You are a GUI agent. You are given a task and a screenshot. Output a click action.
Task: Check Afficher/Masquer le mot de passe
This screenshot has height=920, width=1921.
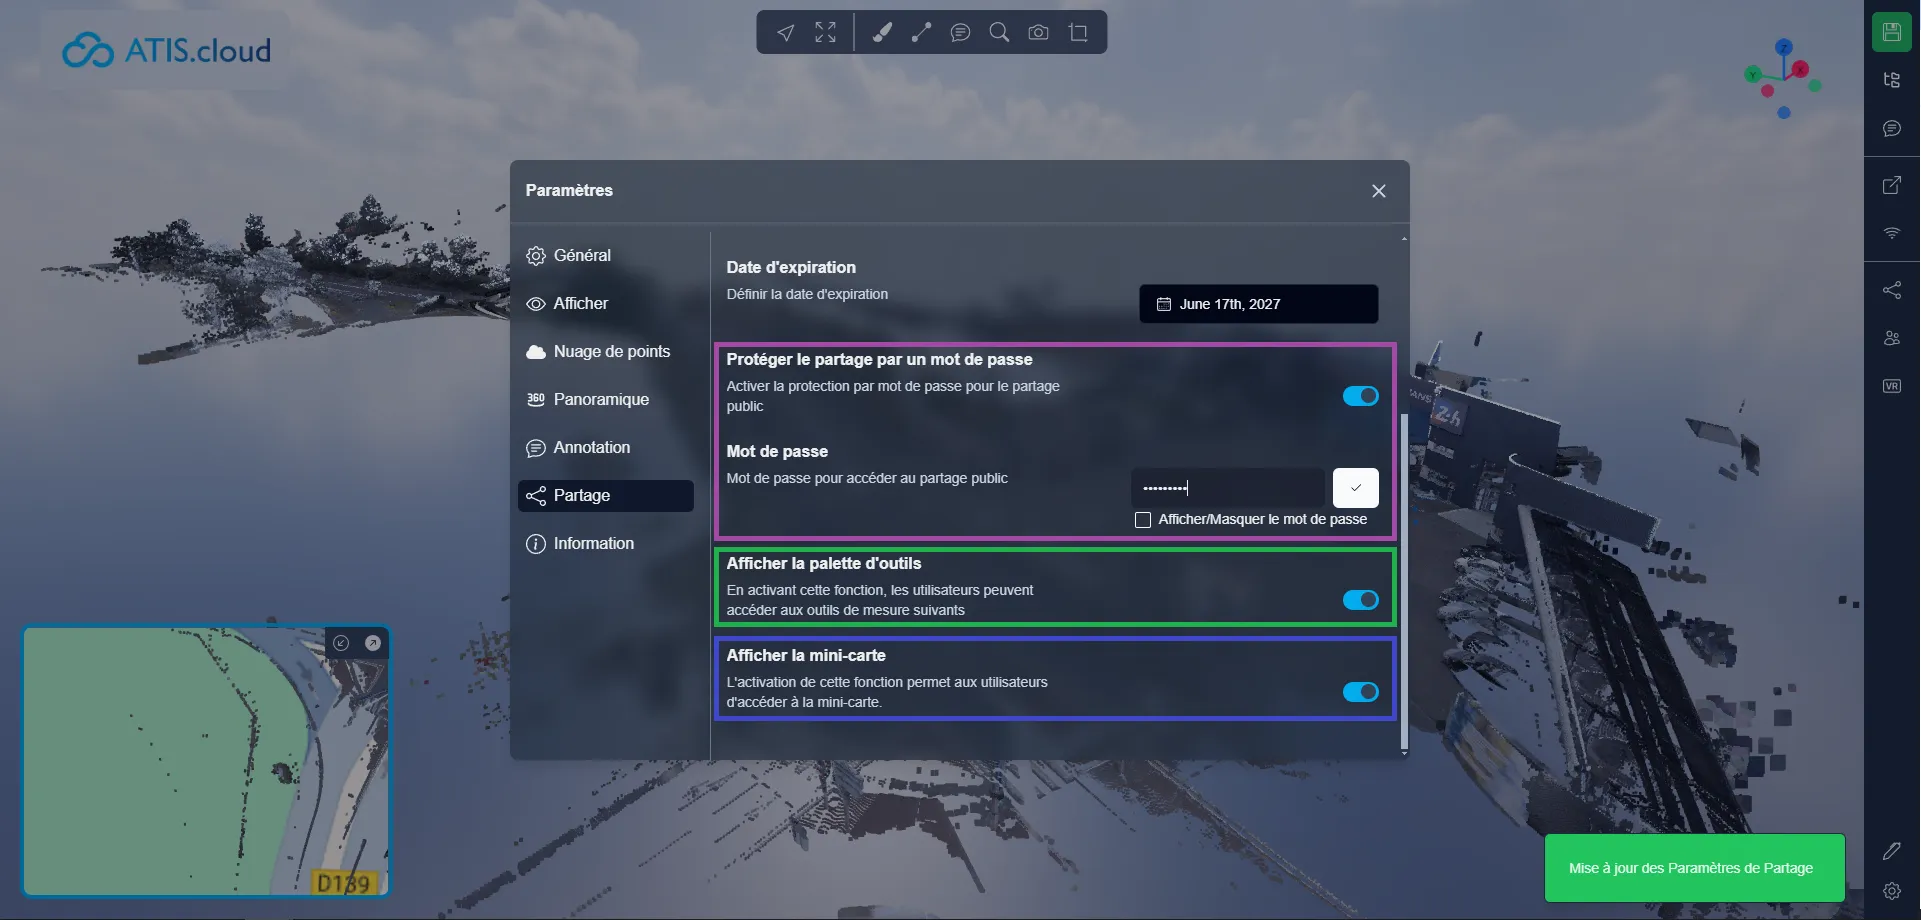point(1143,520)
